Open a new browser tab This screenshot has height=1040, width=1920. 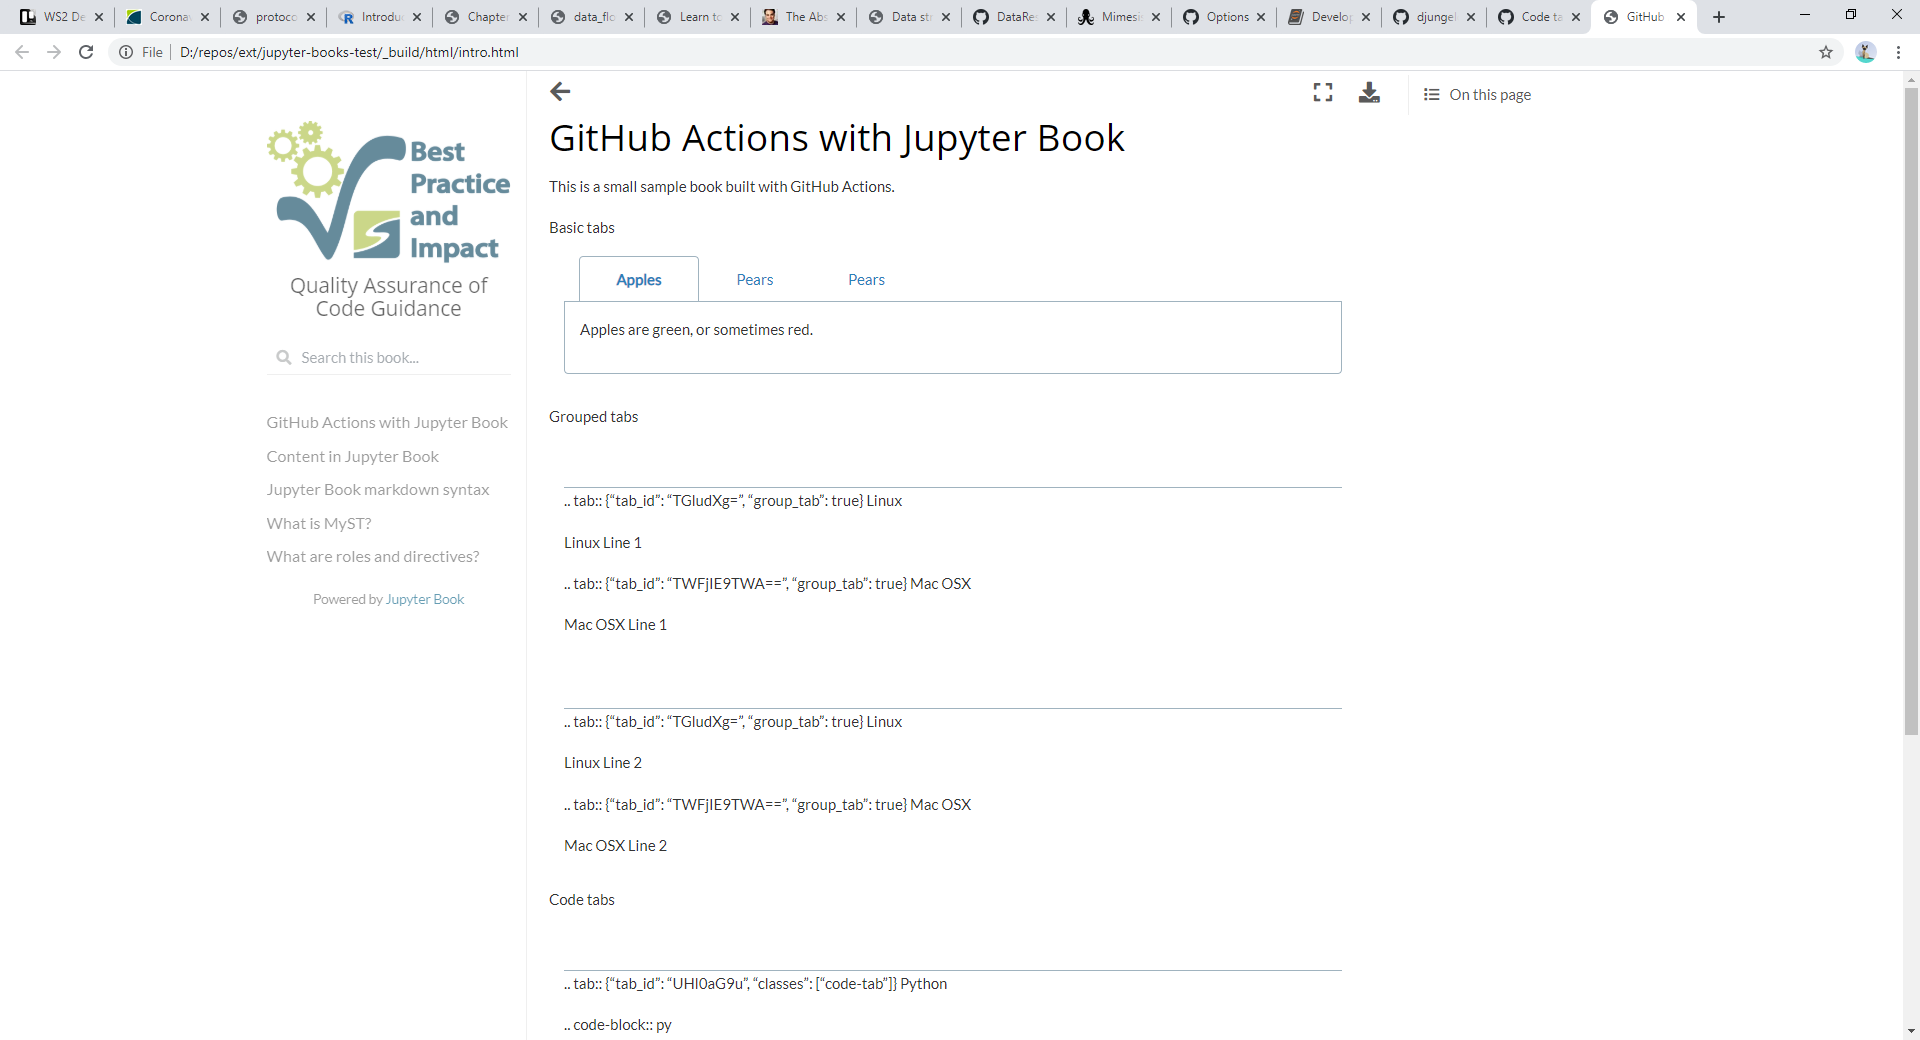(x=1719, y=17)
